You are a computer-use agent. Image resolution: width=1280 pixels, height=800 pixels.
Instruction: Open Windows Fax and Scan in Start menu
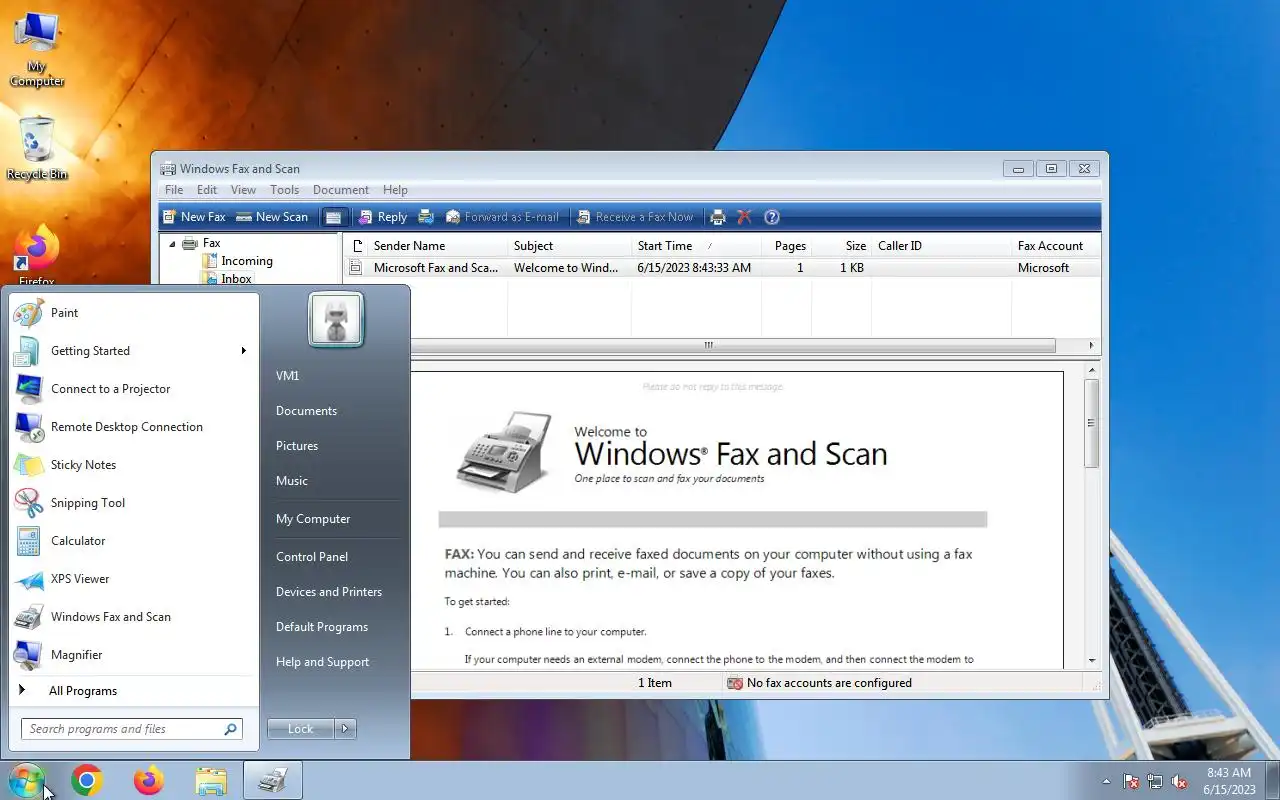134,617
